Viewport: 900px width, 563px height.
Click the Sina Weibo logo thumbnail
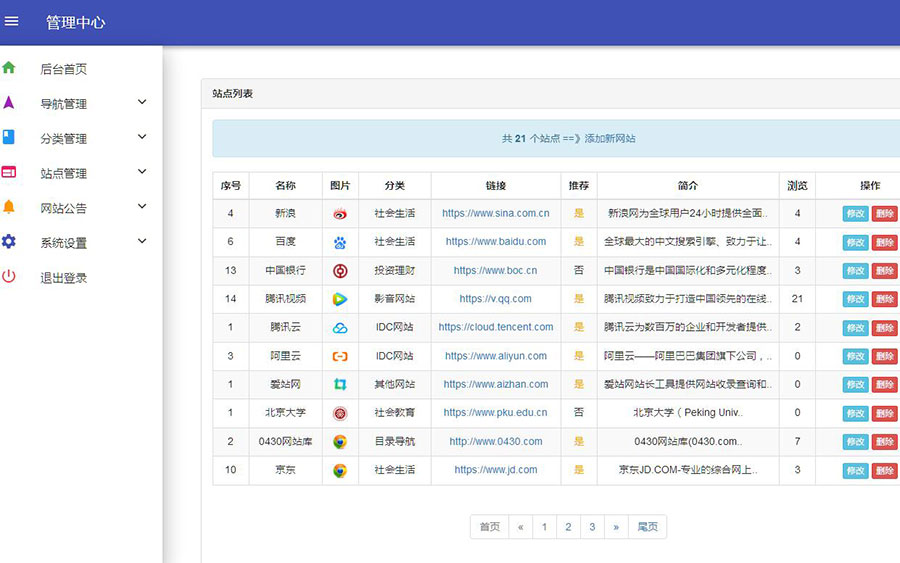pyautogui.click(x=340, y=214)
